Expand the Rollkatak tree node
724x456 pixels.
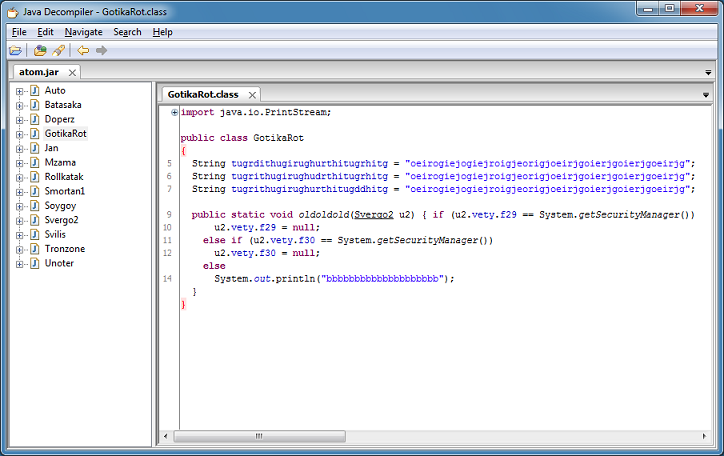coord(19,178)
